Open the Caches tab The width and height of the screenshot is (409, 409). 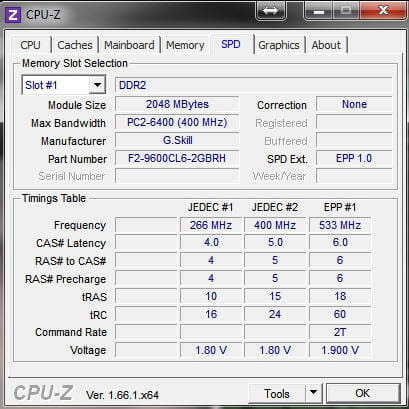[75, 45]
